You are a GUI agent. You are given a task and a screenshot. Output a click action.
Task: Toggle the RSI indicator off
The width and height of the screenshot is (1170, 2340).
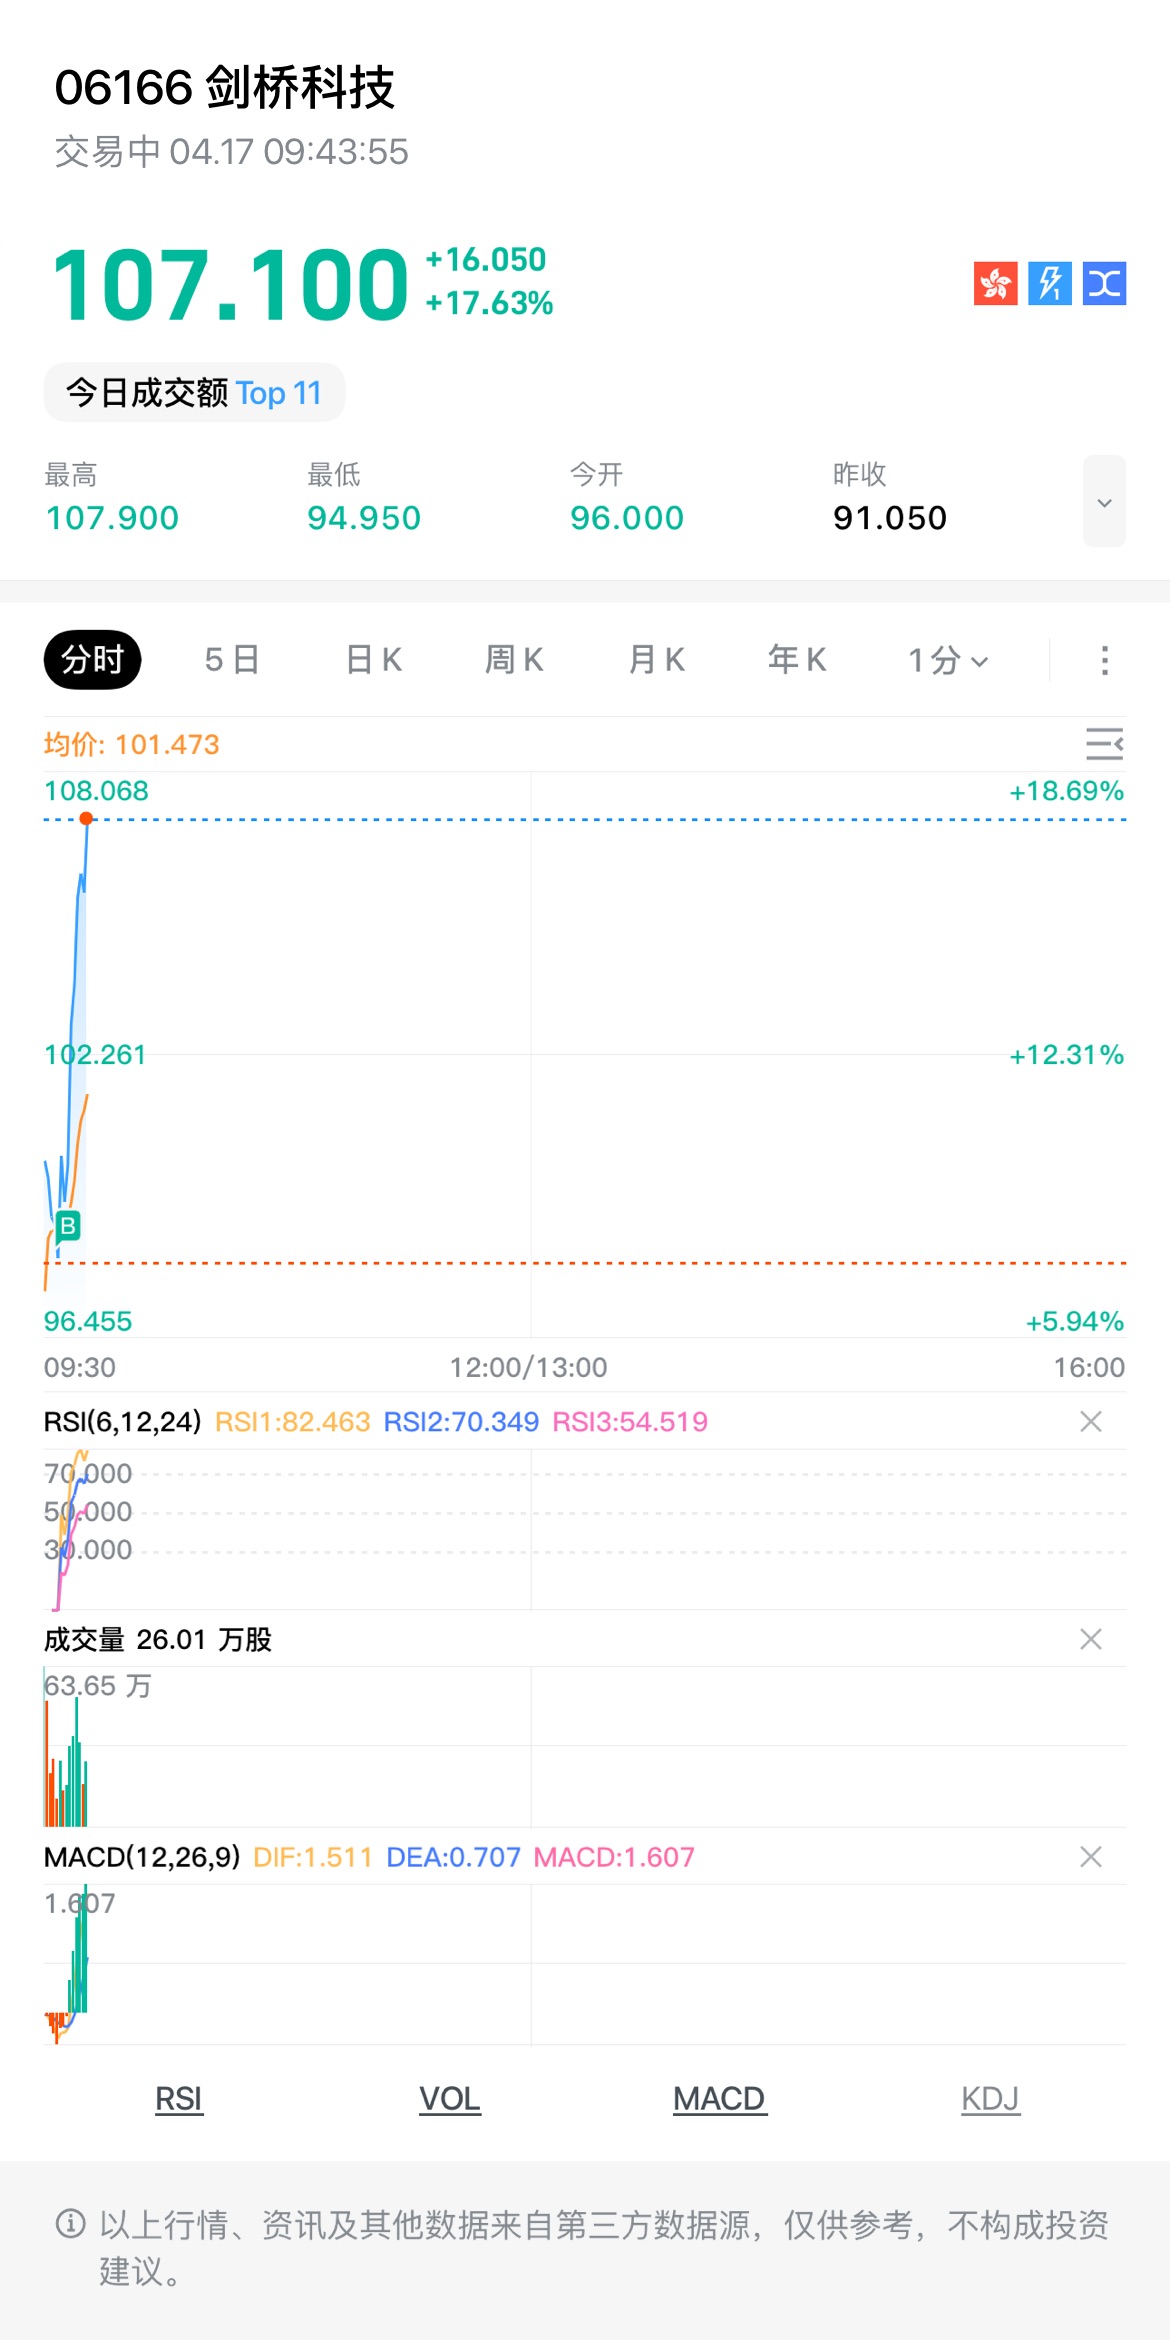pos(179,2098)
